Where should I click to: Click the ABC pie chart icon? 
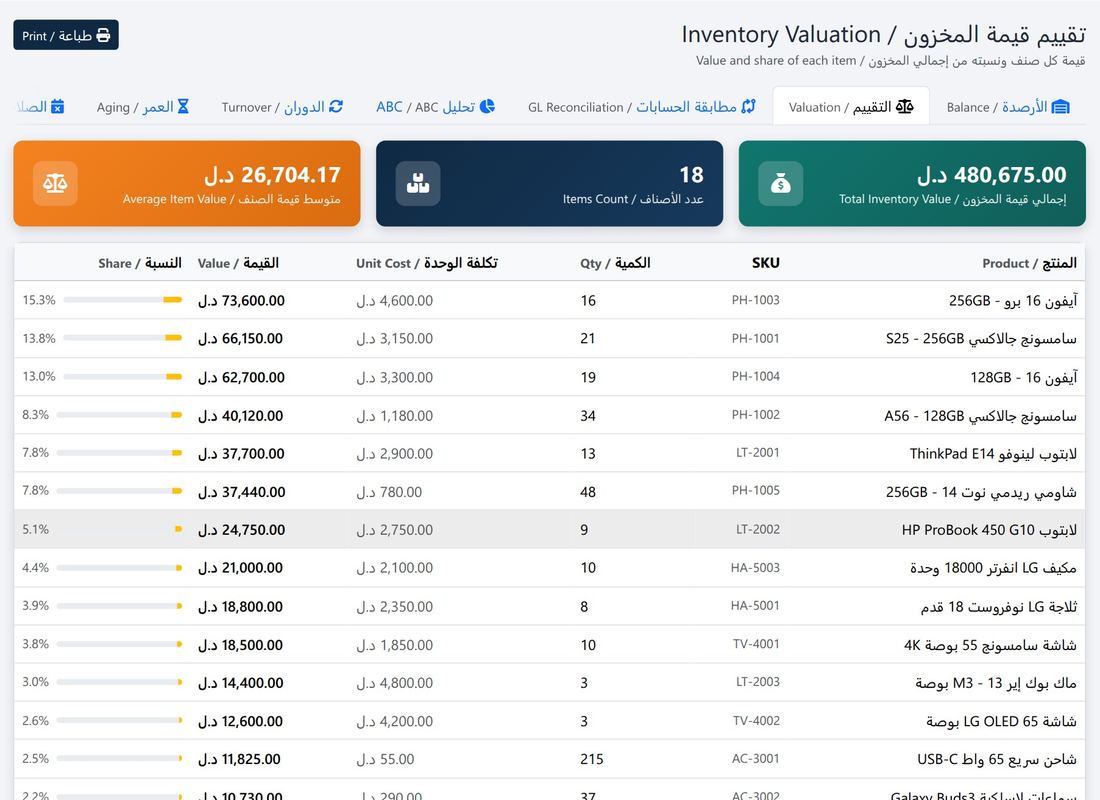pyautogui.click(x=488, y=106)
